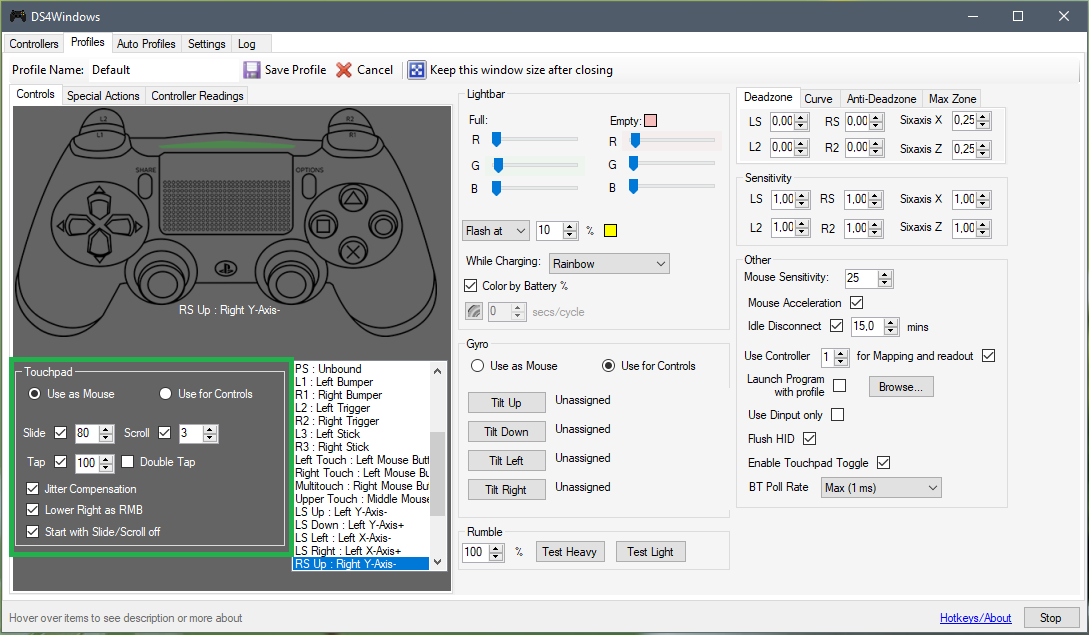The height and width of the screenshot is (635, 1089).
Task: Click the SHARE button on controller image
Action: coord(145,185)
